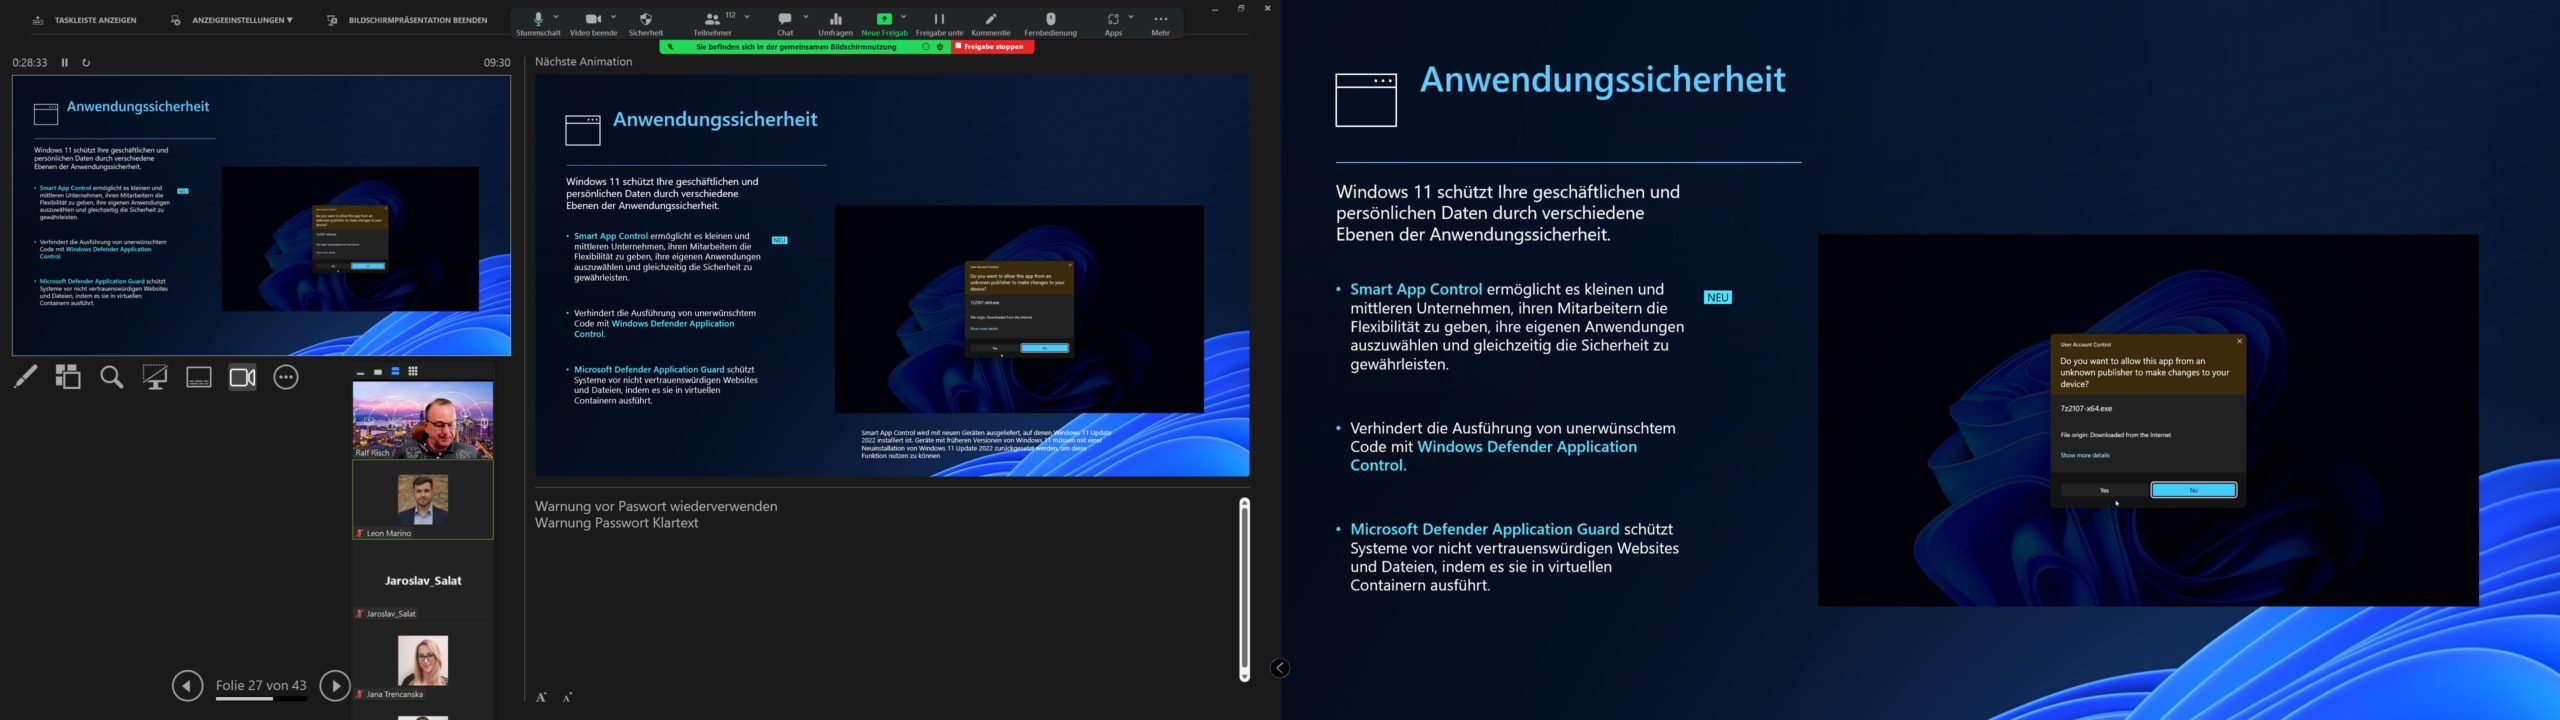Switch video panel to grid view

413,372
